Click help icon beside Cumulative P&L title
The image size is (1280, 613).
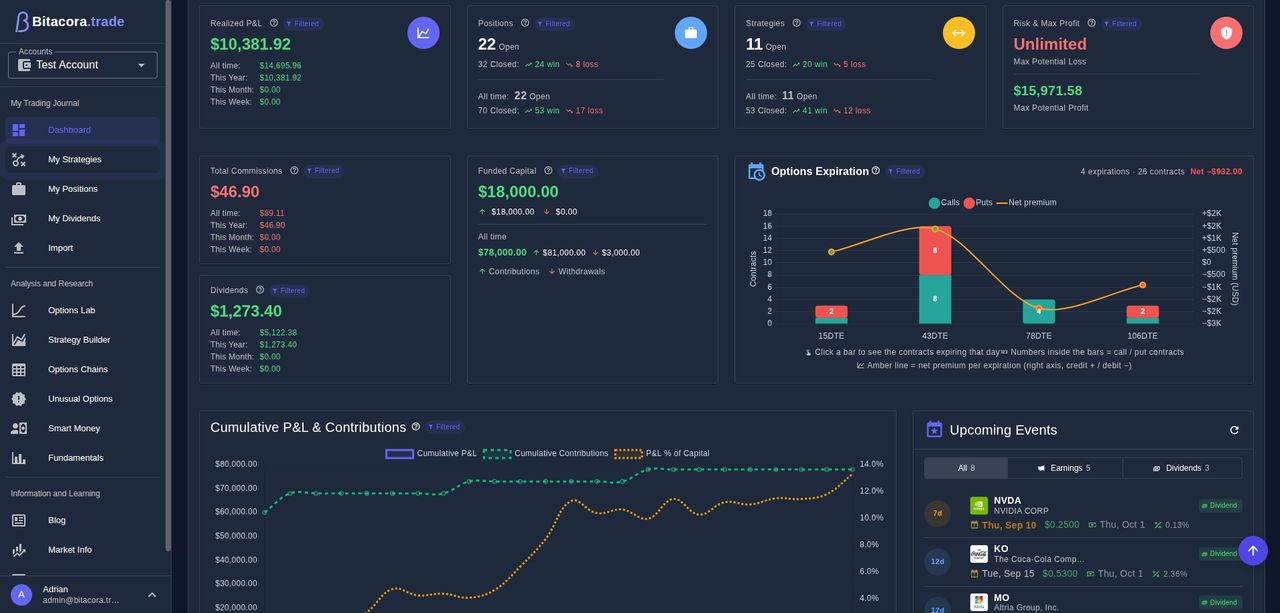[416, 427]
